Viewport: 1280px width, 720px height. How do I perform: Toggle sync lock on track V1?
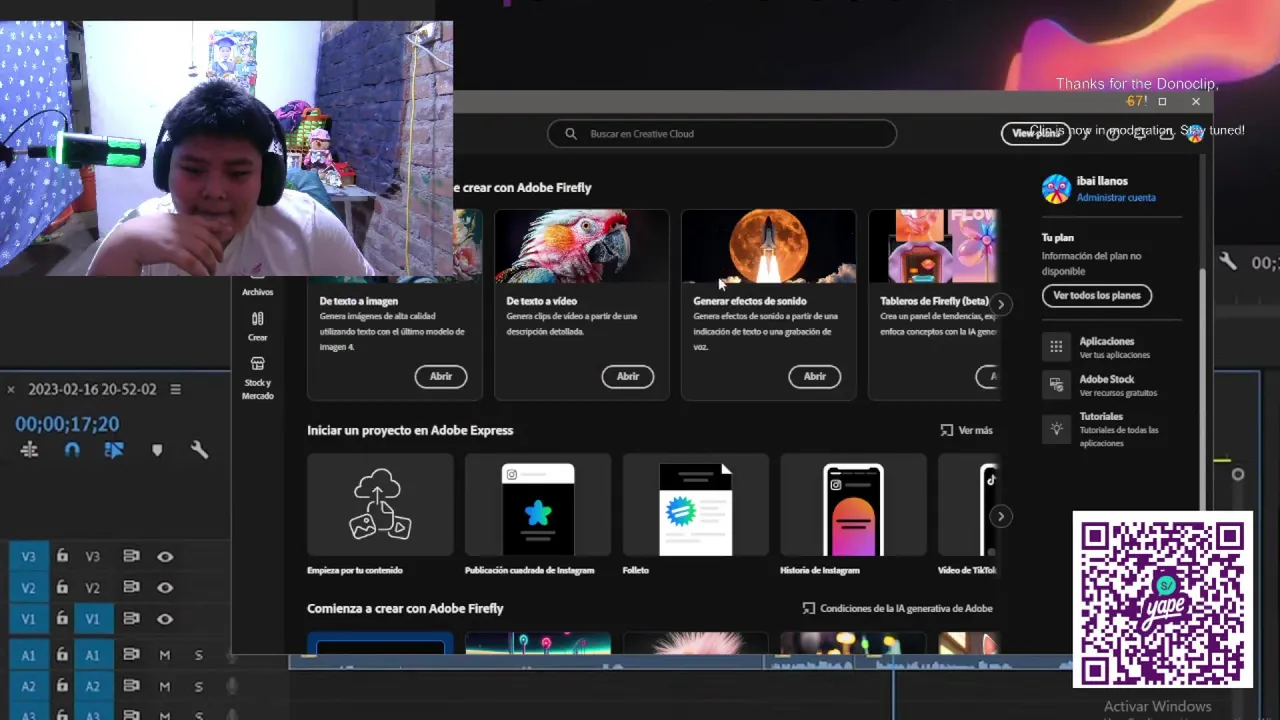pos(131,619)
